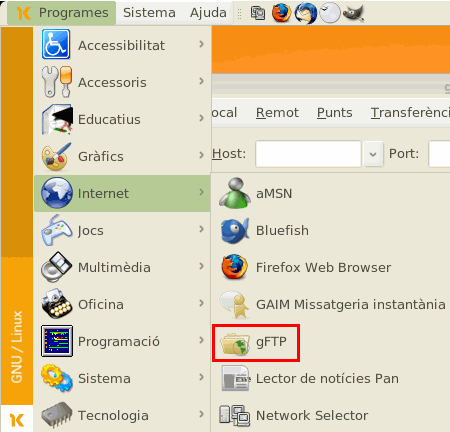The image size is (450, 432).
Task: Expand the Multimèdia category submenu
Action: (122, 267)
